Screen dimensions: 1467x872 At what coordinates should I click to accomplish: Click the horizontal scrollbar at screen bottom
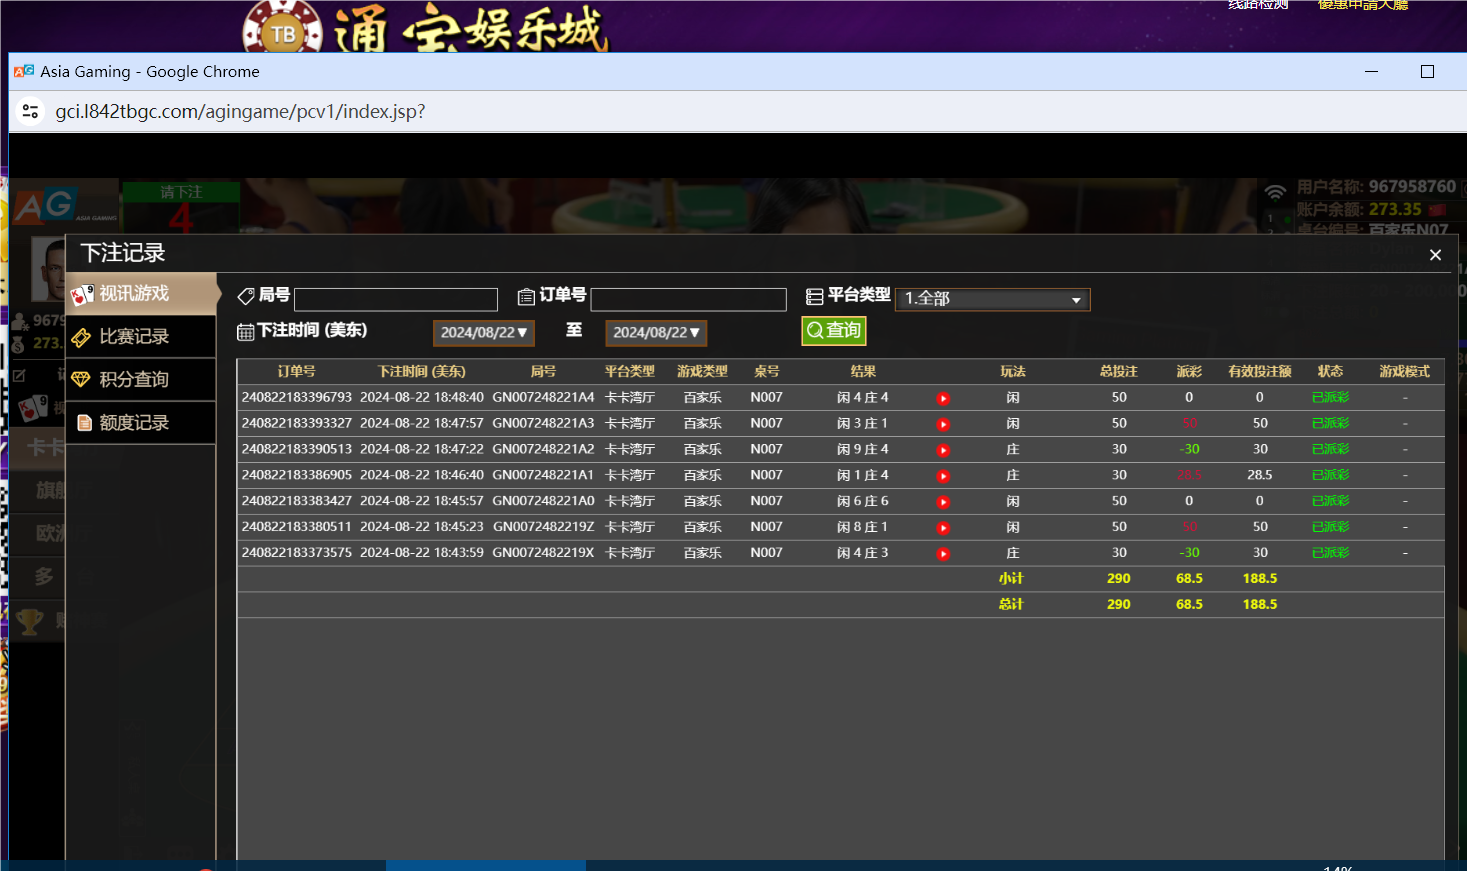point(487,866)
